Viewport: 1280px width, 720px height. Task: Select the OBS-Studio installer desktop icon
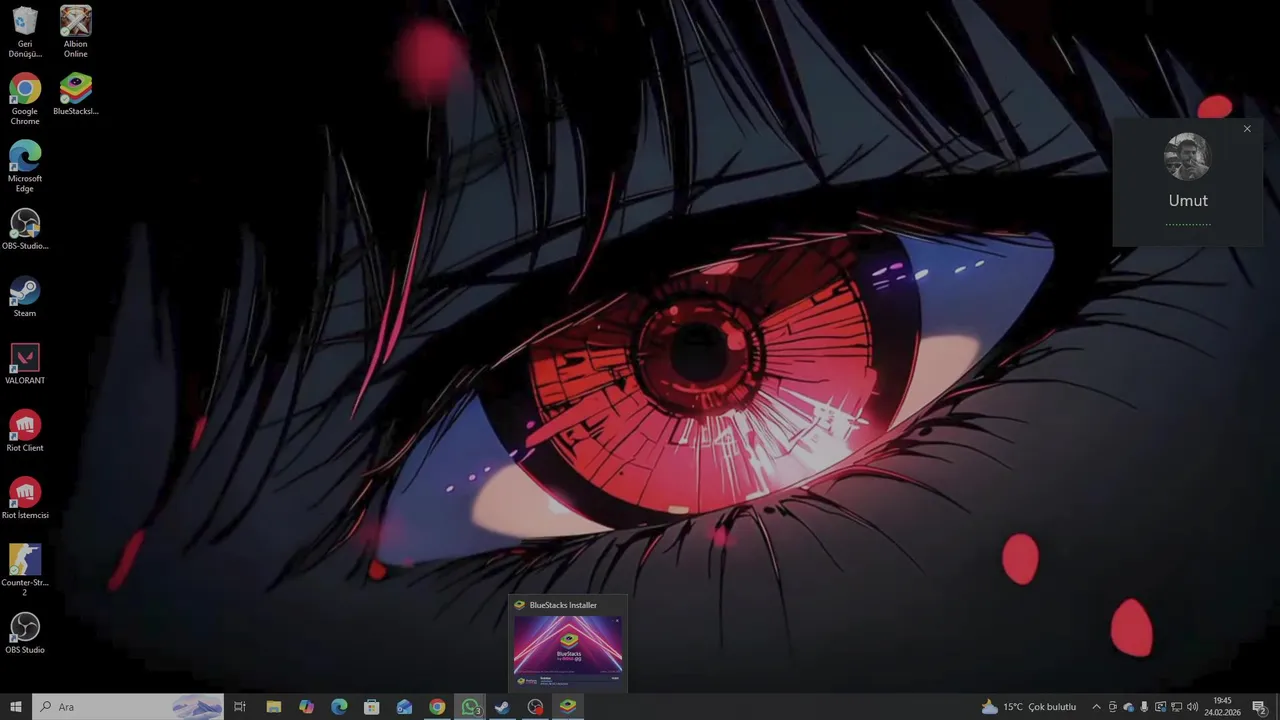click(25, 229)
